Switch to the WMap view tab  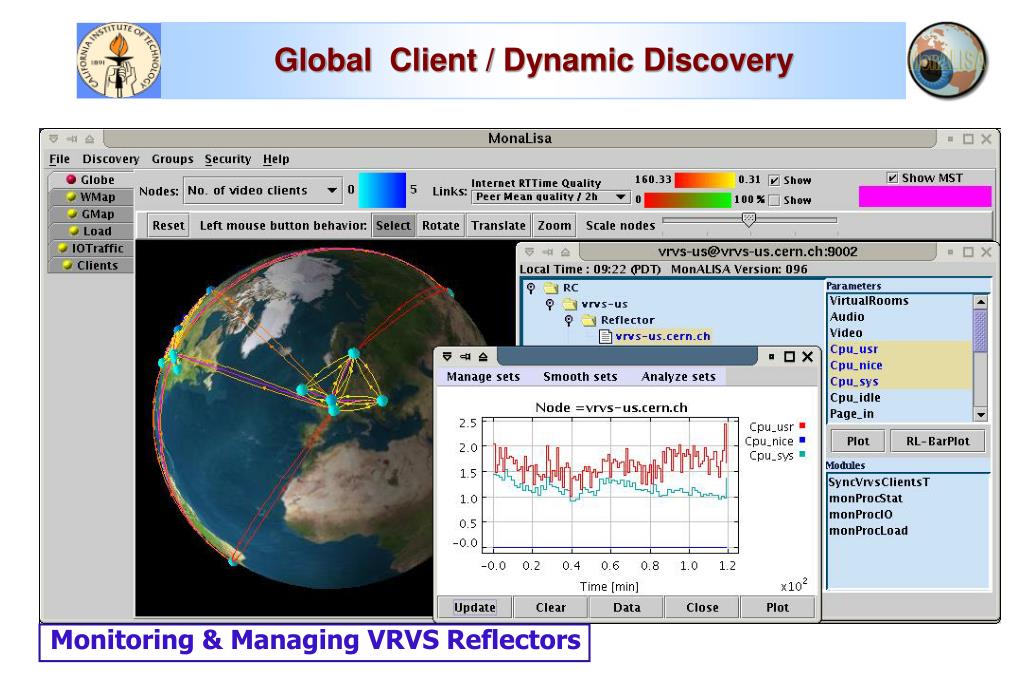coord(91,197)
